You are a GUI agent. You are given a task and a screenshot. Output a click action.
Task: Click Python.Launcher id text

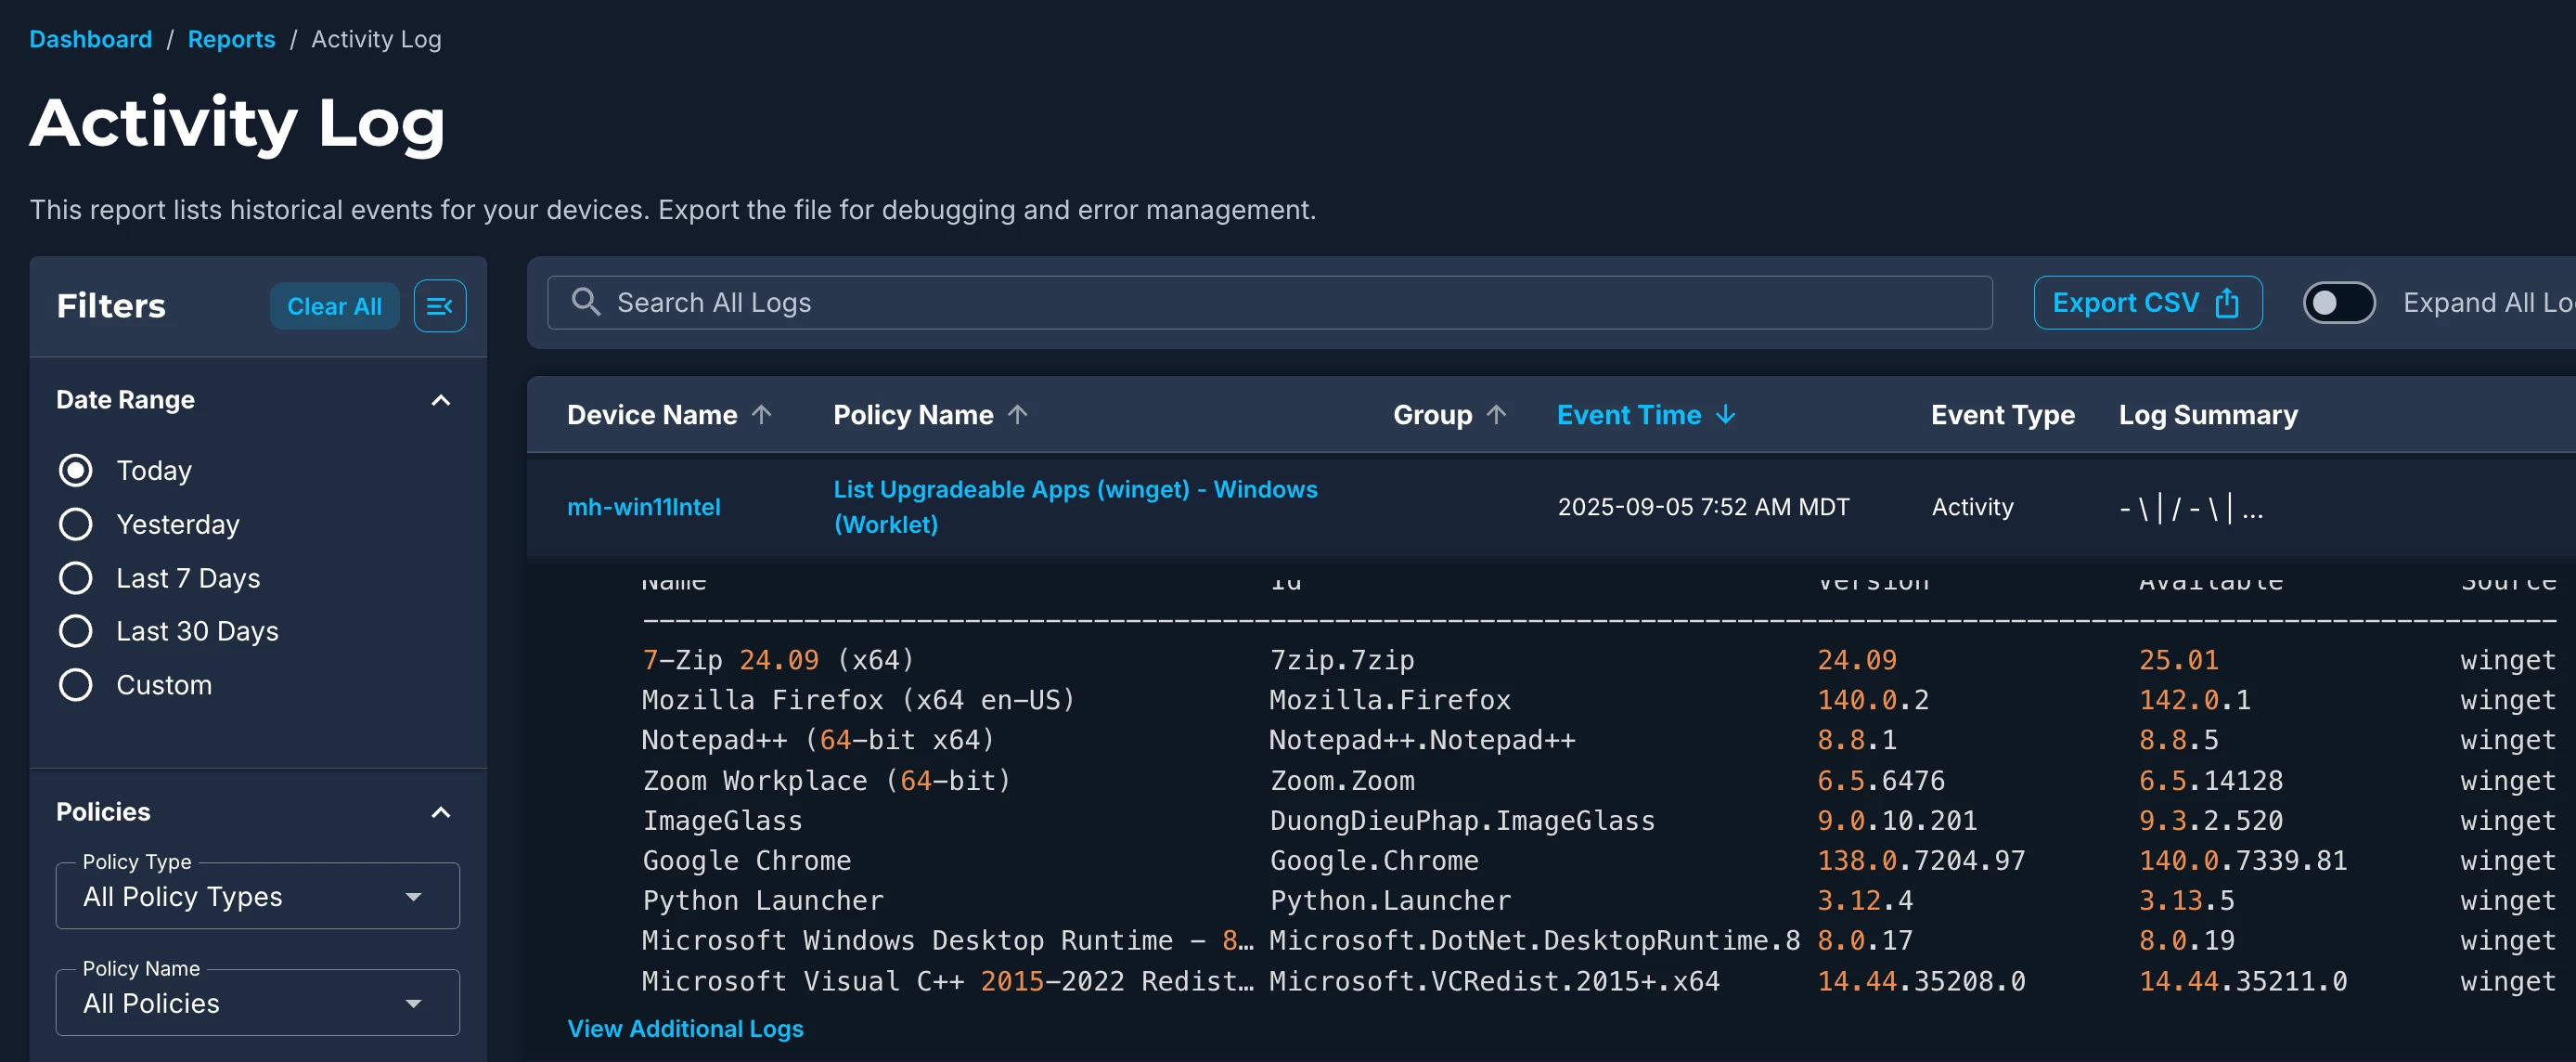pos(1390,901)
